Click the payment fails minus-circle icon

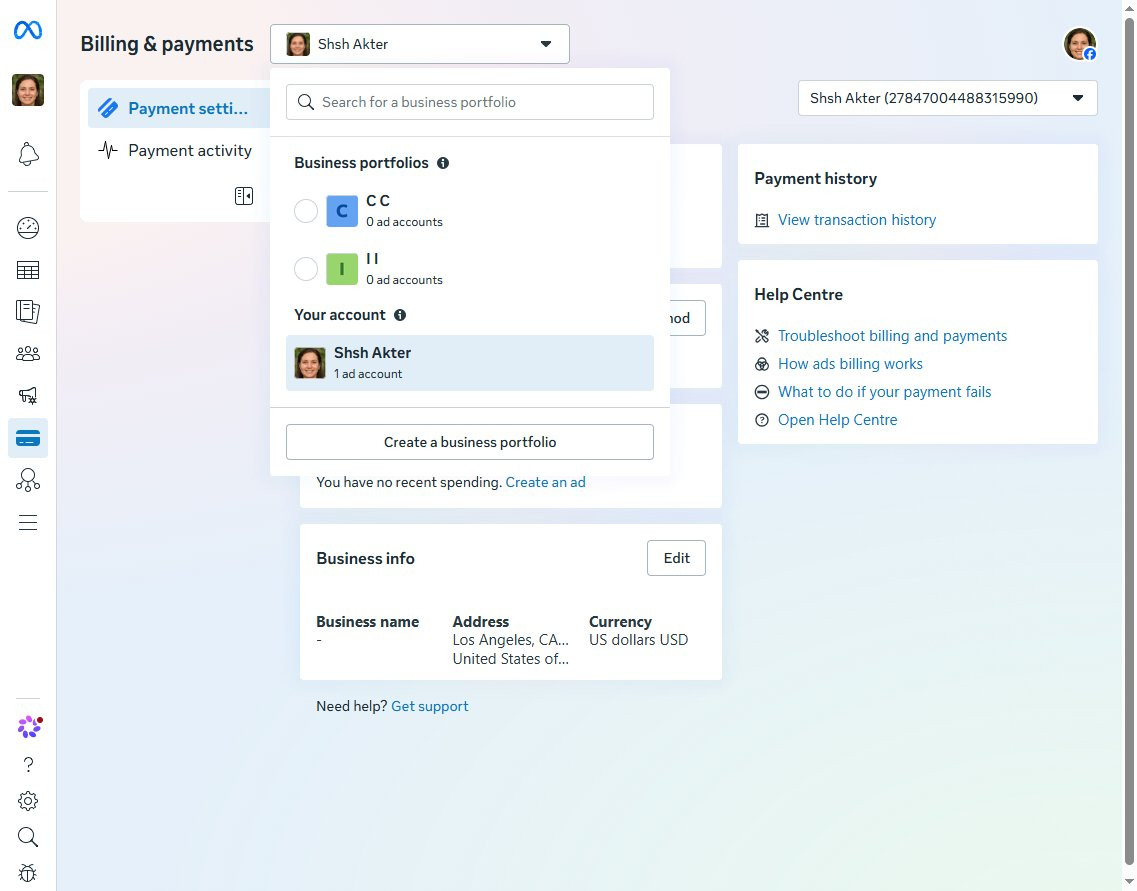tap(761, 392)
